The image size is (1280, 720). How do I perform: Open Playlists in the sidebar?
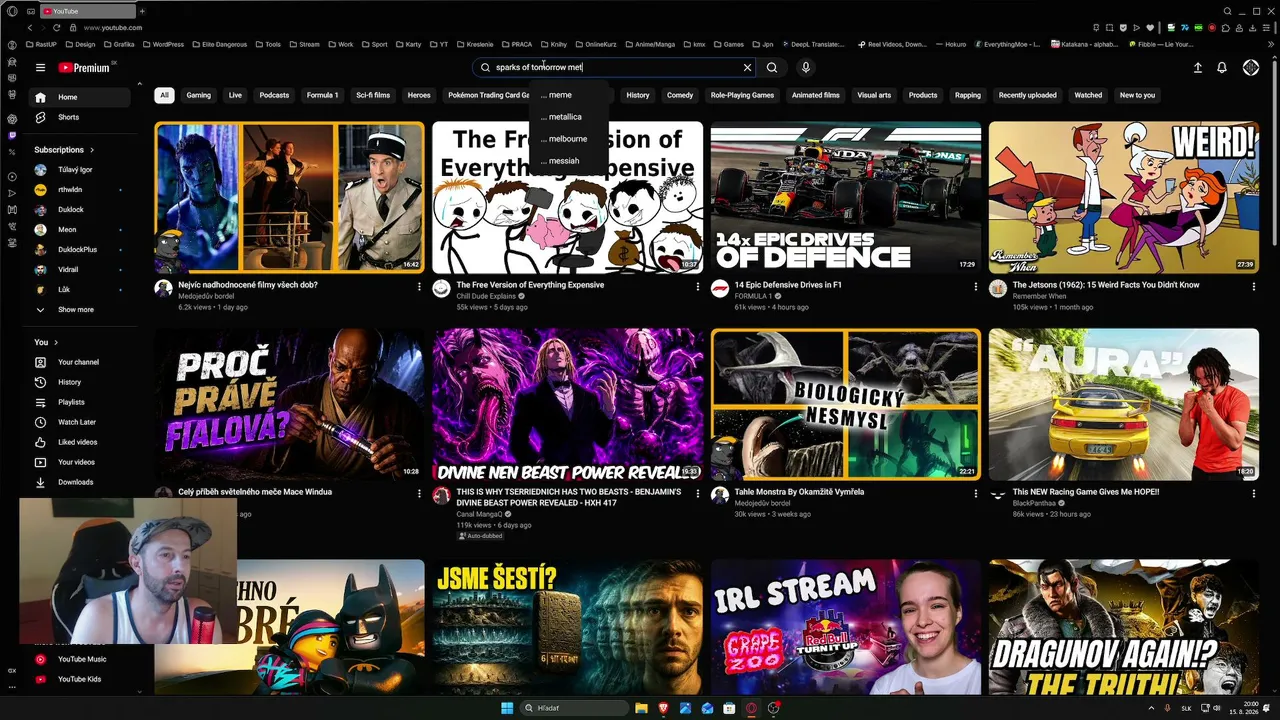click(80, 402)
